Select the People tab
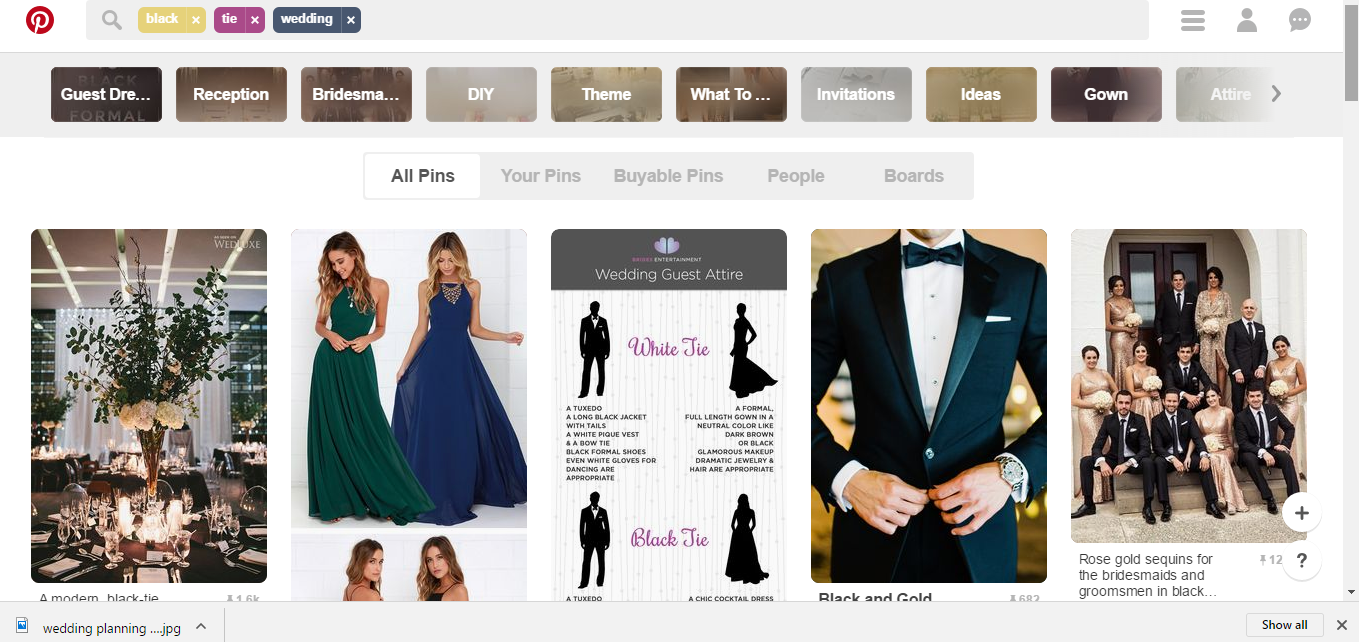Viewport: 1359px width, 642px height. click(795, 176)
